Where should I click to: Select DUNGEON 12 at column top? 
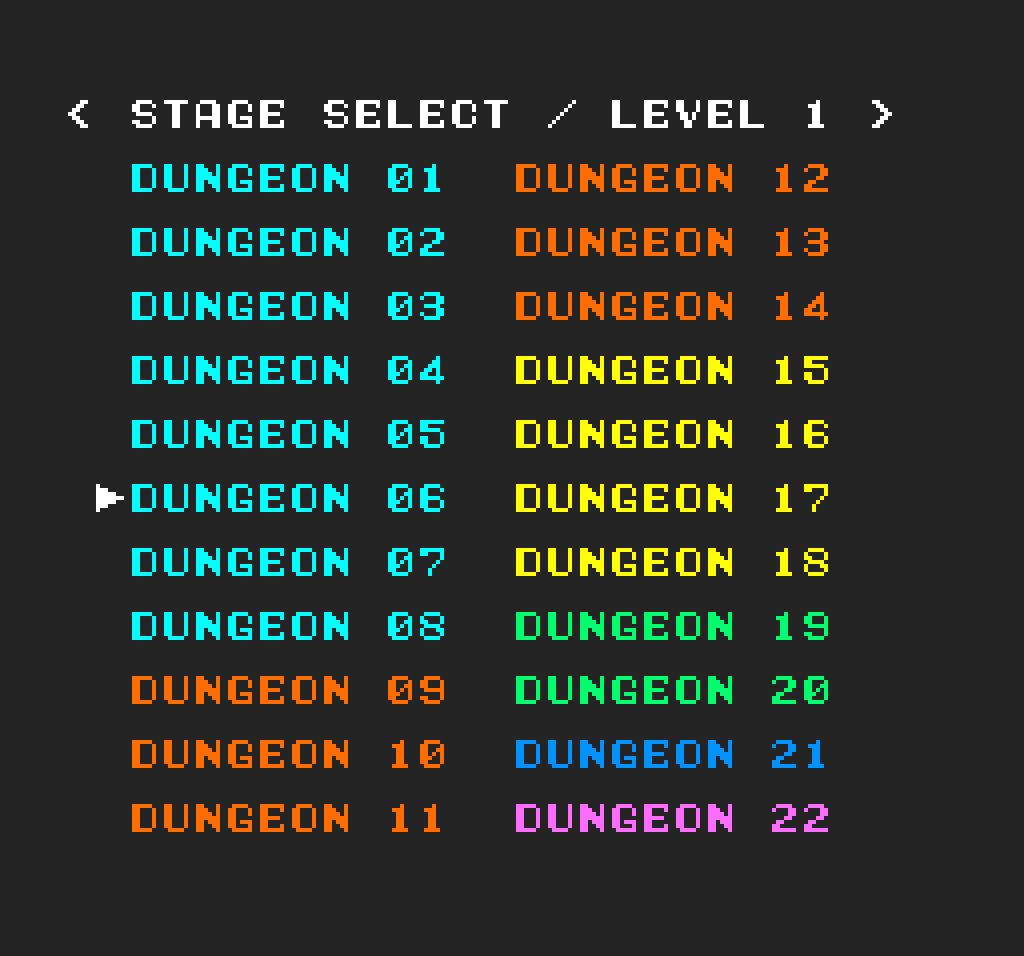click(672, 178)
